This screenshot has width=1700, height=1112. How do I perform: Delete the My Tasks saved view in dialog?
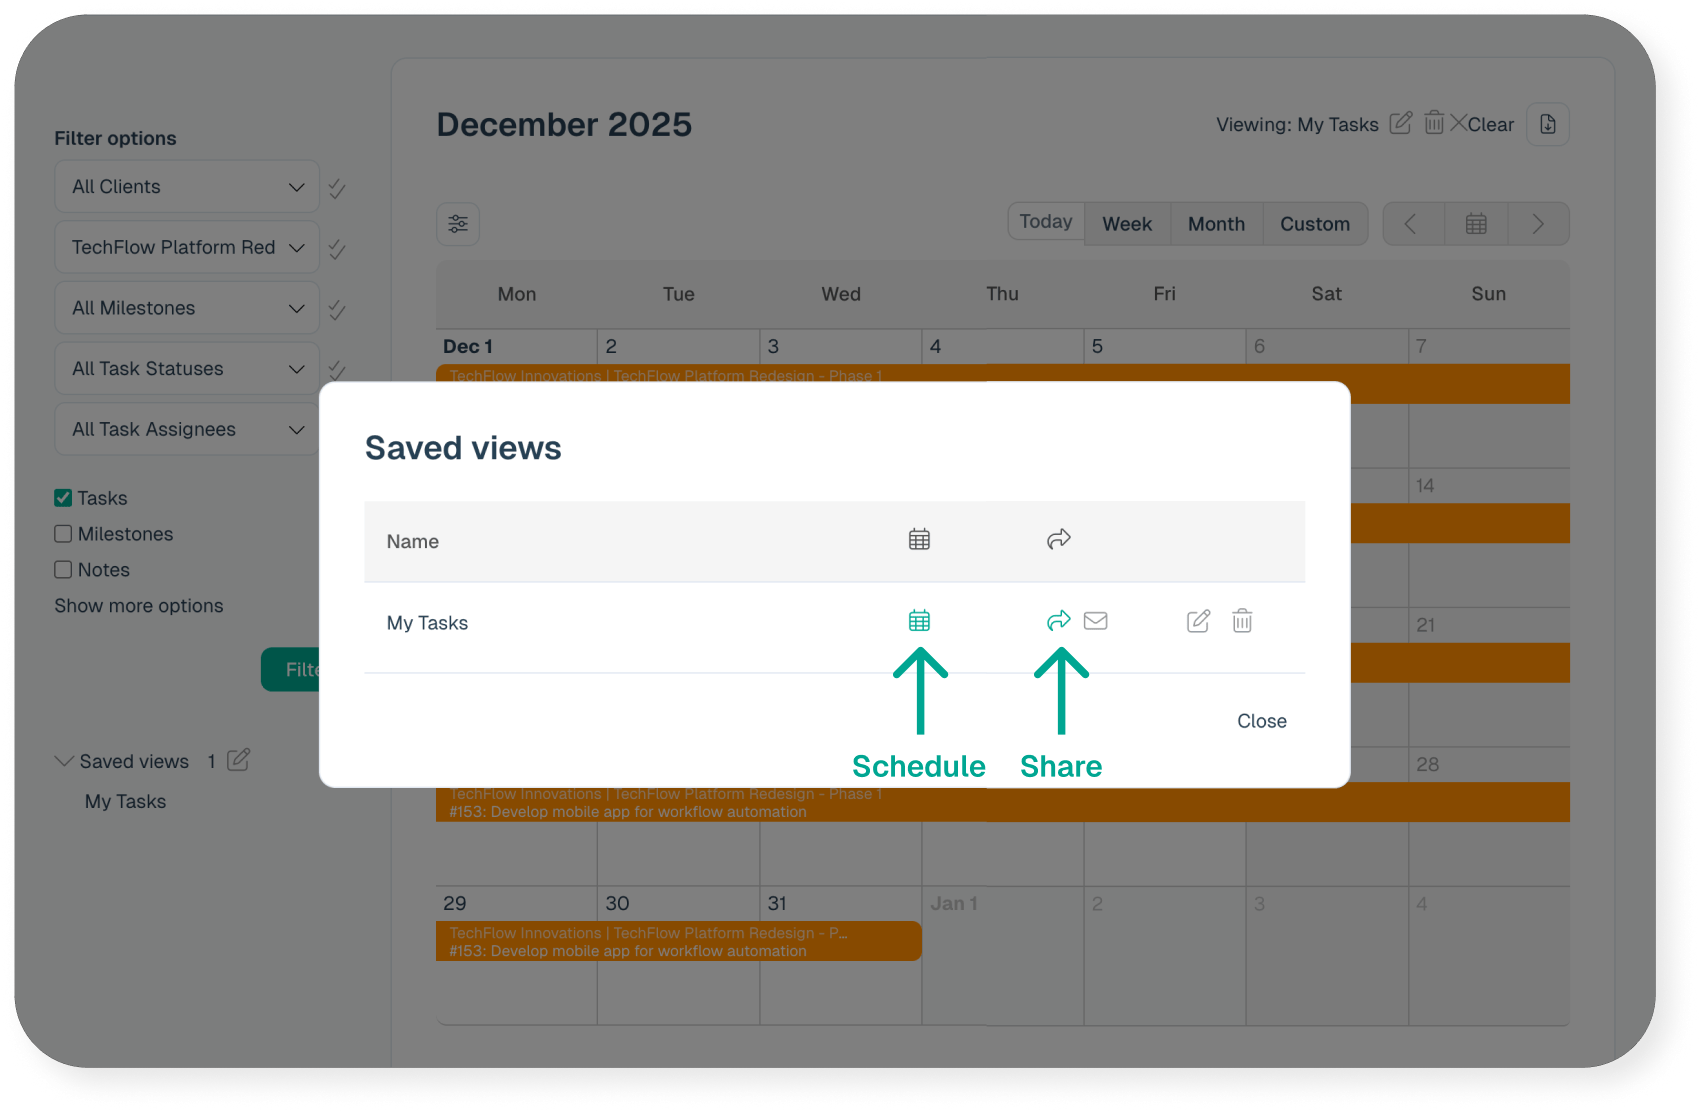coord(1242,621)
